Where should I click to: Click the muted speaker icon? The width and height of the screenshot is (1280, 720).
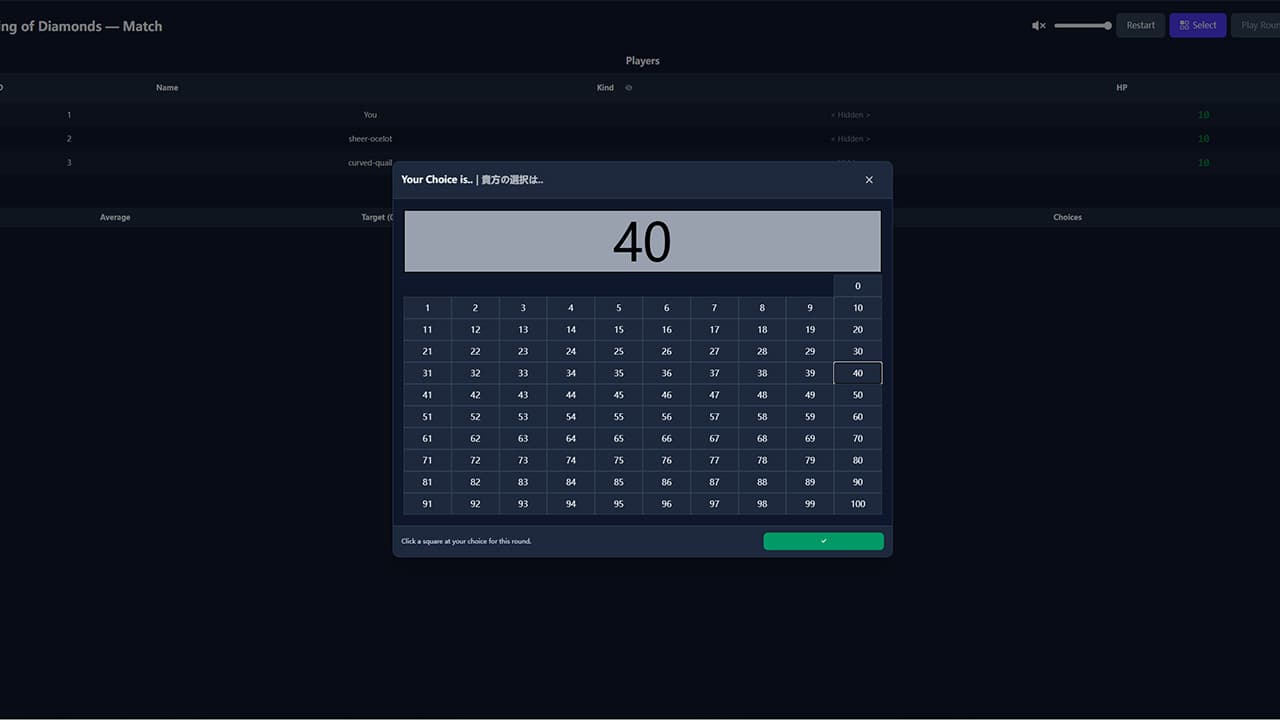click(x=1038, y=26)
